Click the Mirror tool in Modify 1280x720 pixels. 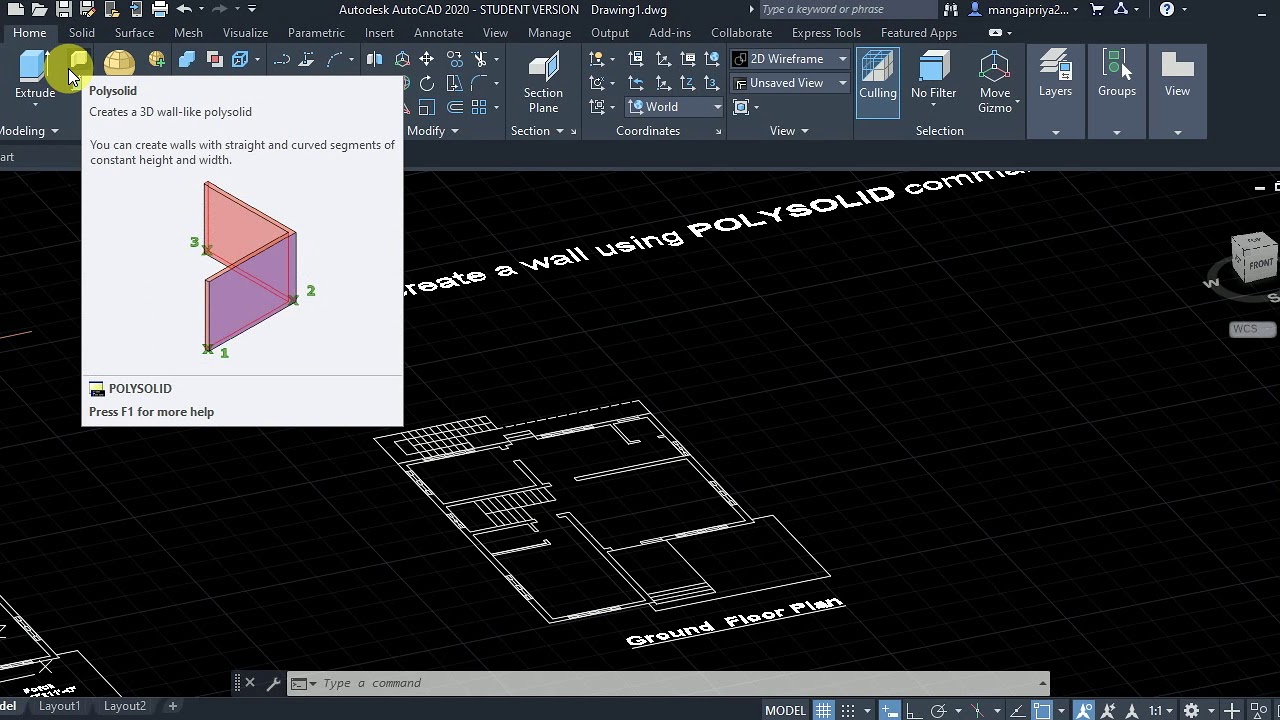[374, 60]
